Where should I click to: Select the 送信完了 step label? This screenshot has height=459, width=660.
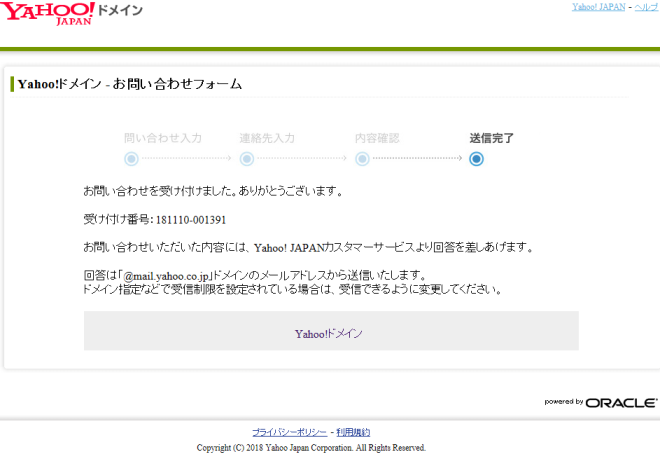coord(492,138)
